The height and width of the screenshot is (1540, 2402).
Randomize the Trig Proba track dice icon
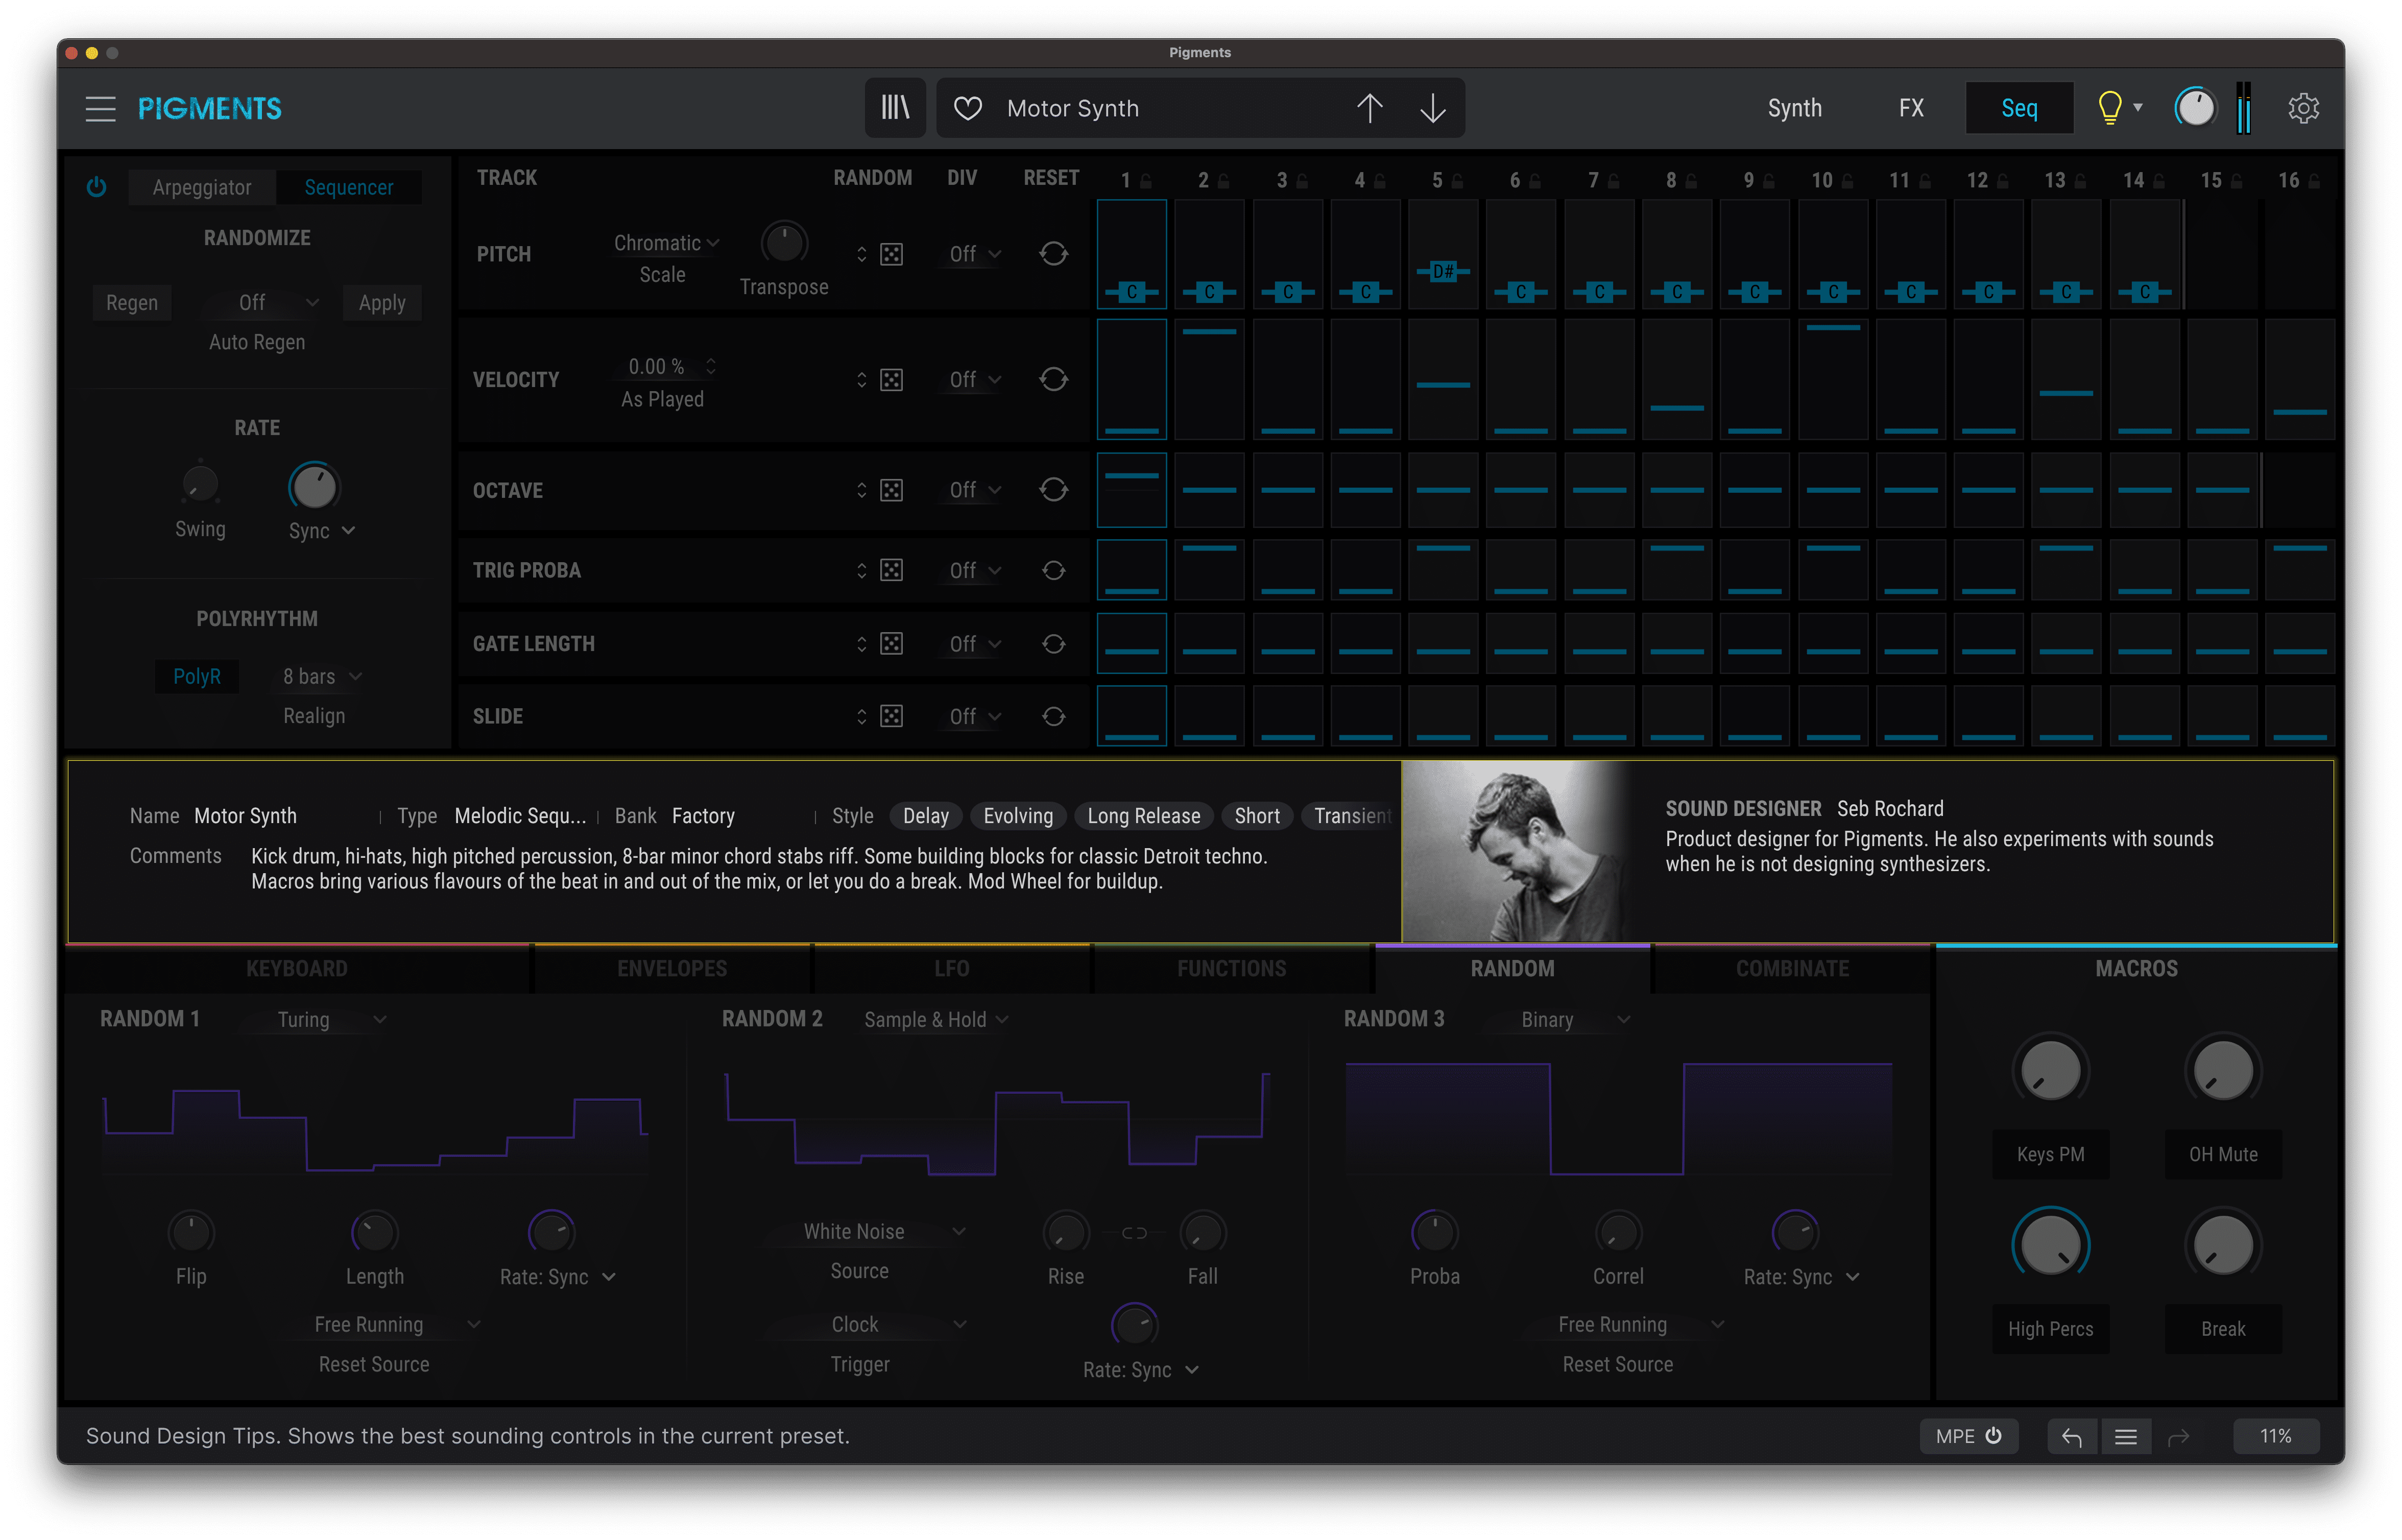point(891,570)
